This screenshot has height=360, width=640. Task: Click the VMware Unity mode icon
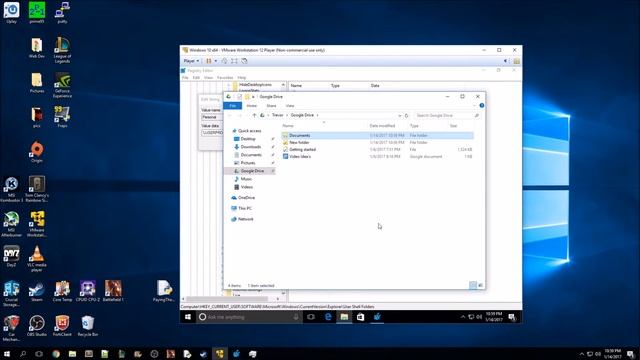pyautogui.click(x=244, y=61)
